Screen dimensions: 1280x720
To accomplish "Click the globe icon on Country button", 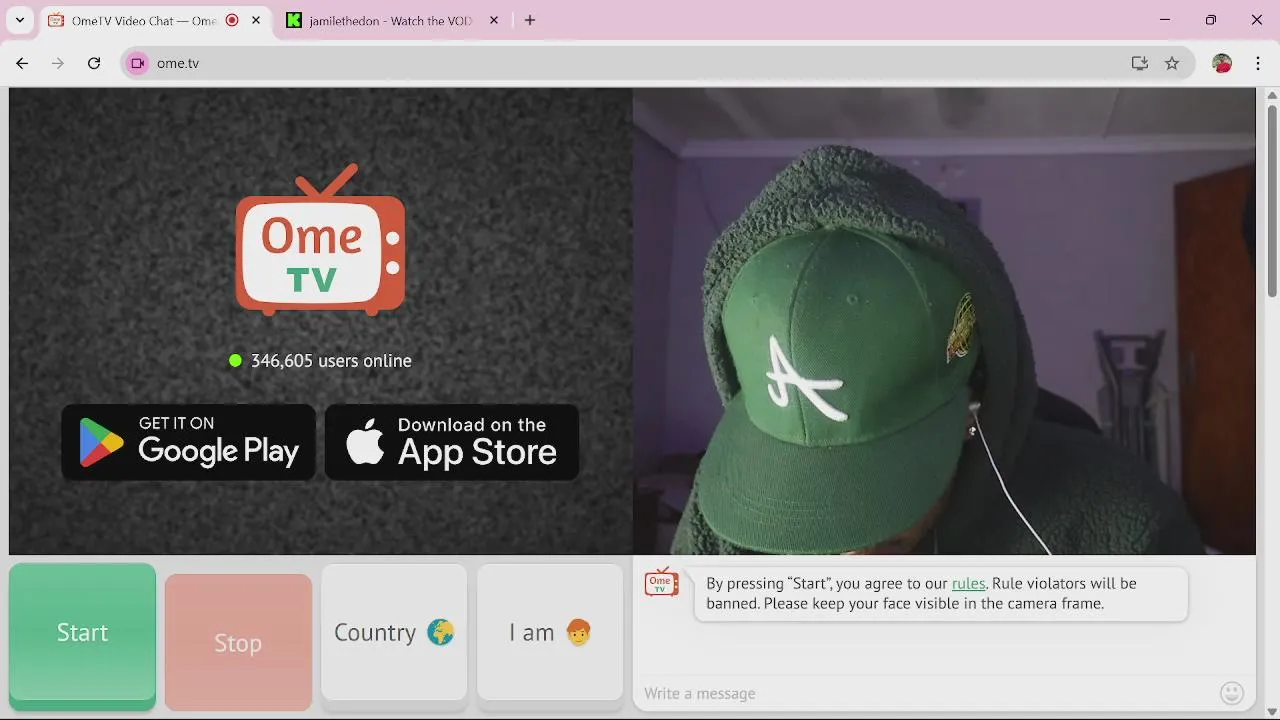I will click(x=440, y=632).
